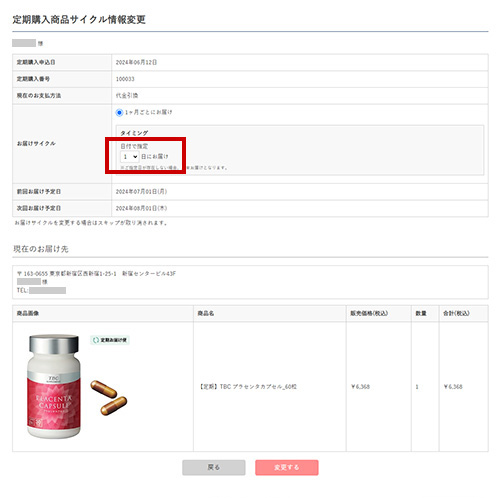Image resolution: width=500 pixels, height=498 pixels.
Task: Click the 販売価格(税込) column header
Action: click(369, 313)
